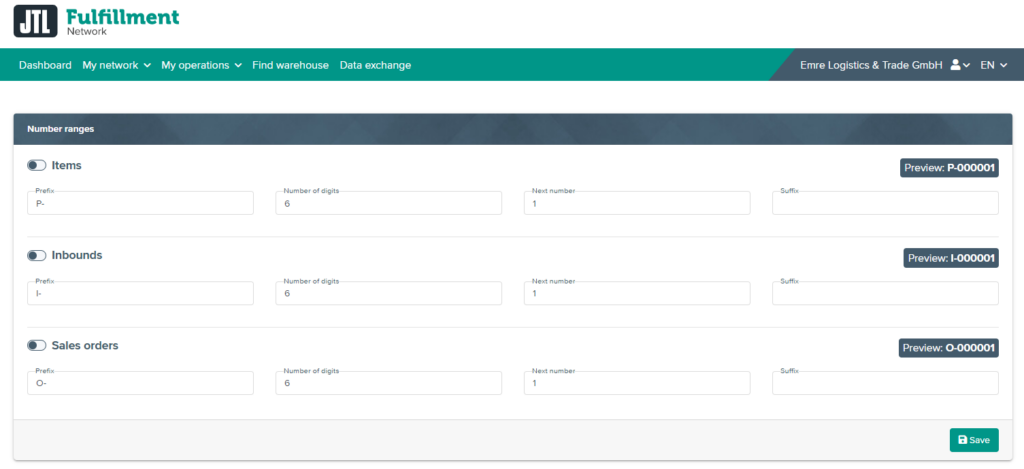Go to Dashboard
The image size is (1024, 469).
point(45,65)
